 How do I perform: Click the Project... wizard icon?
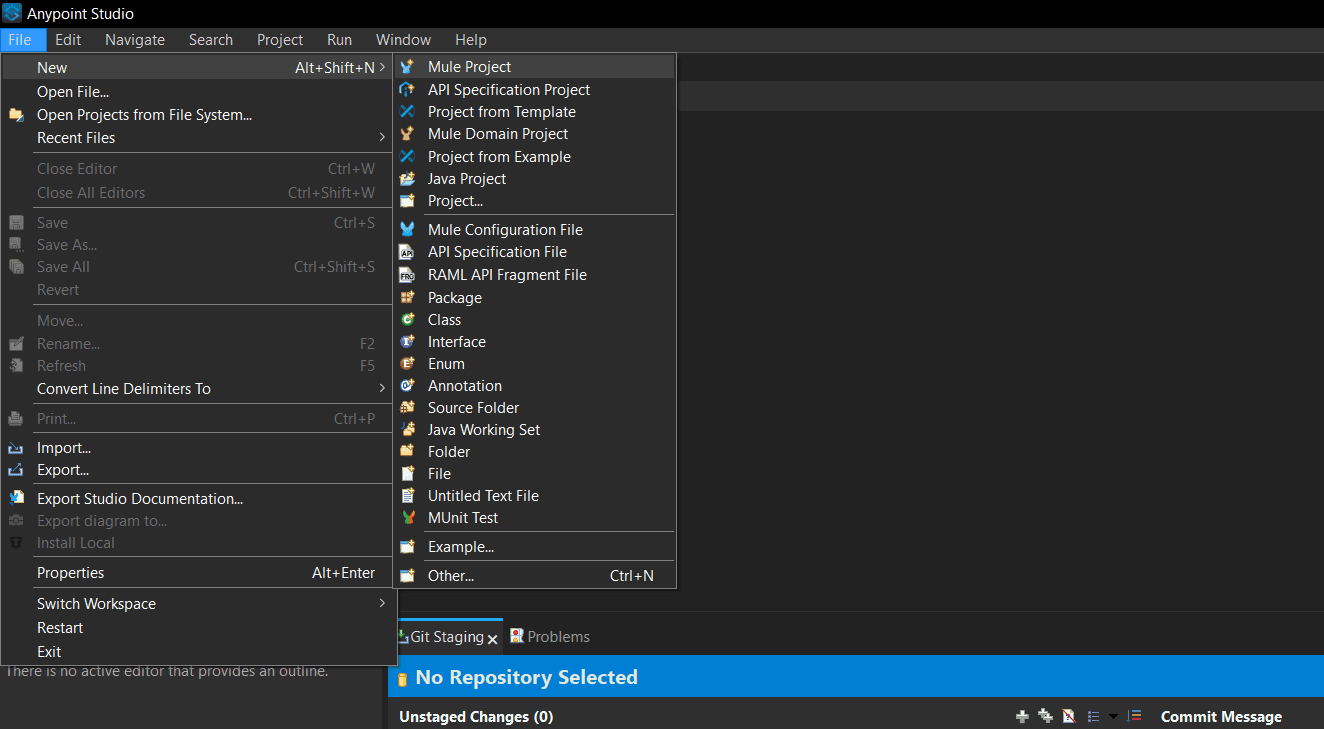(407, 201)
